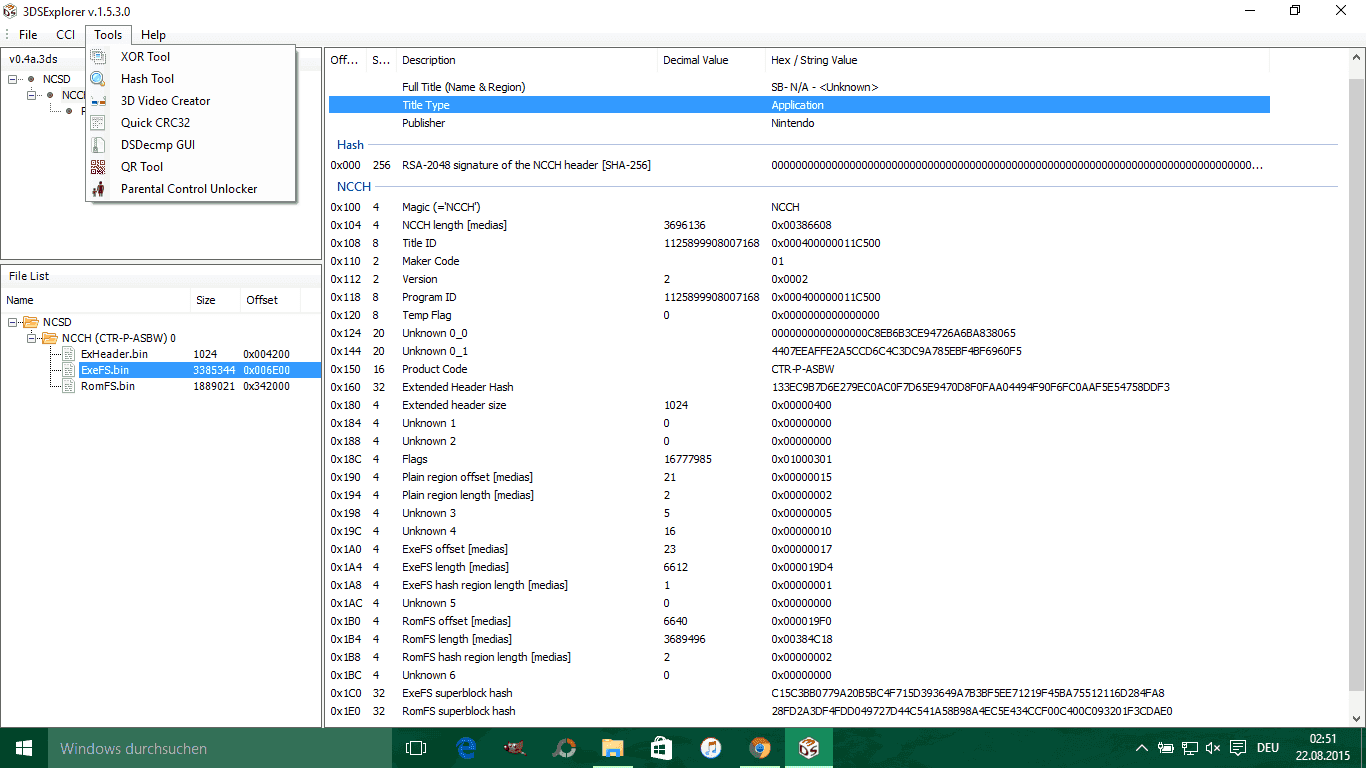Launch Microsoft Edge from the taskbar
Viewport: 1366px width, 768px height.
pyautogui.click(x=465, y=748)
